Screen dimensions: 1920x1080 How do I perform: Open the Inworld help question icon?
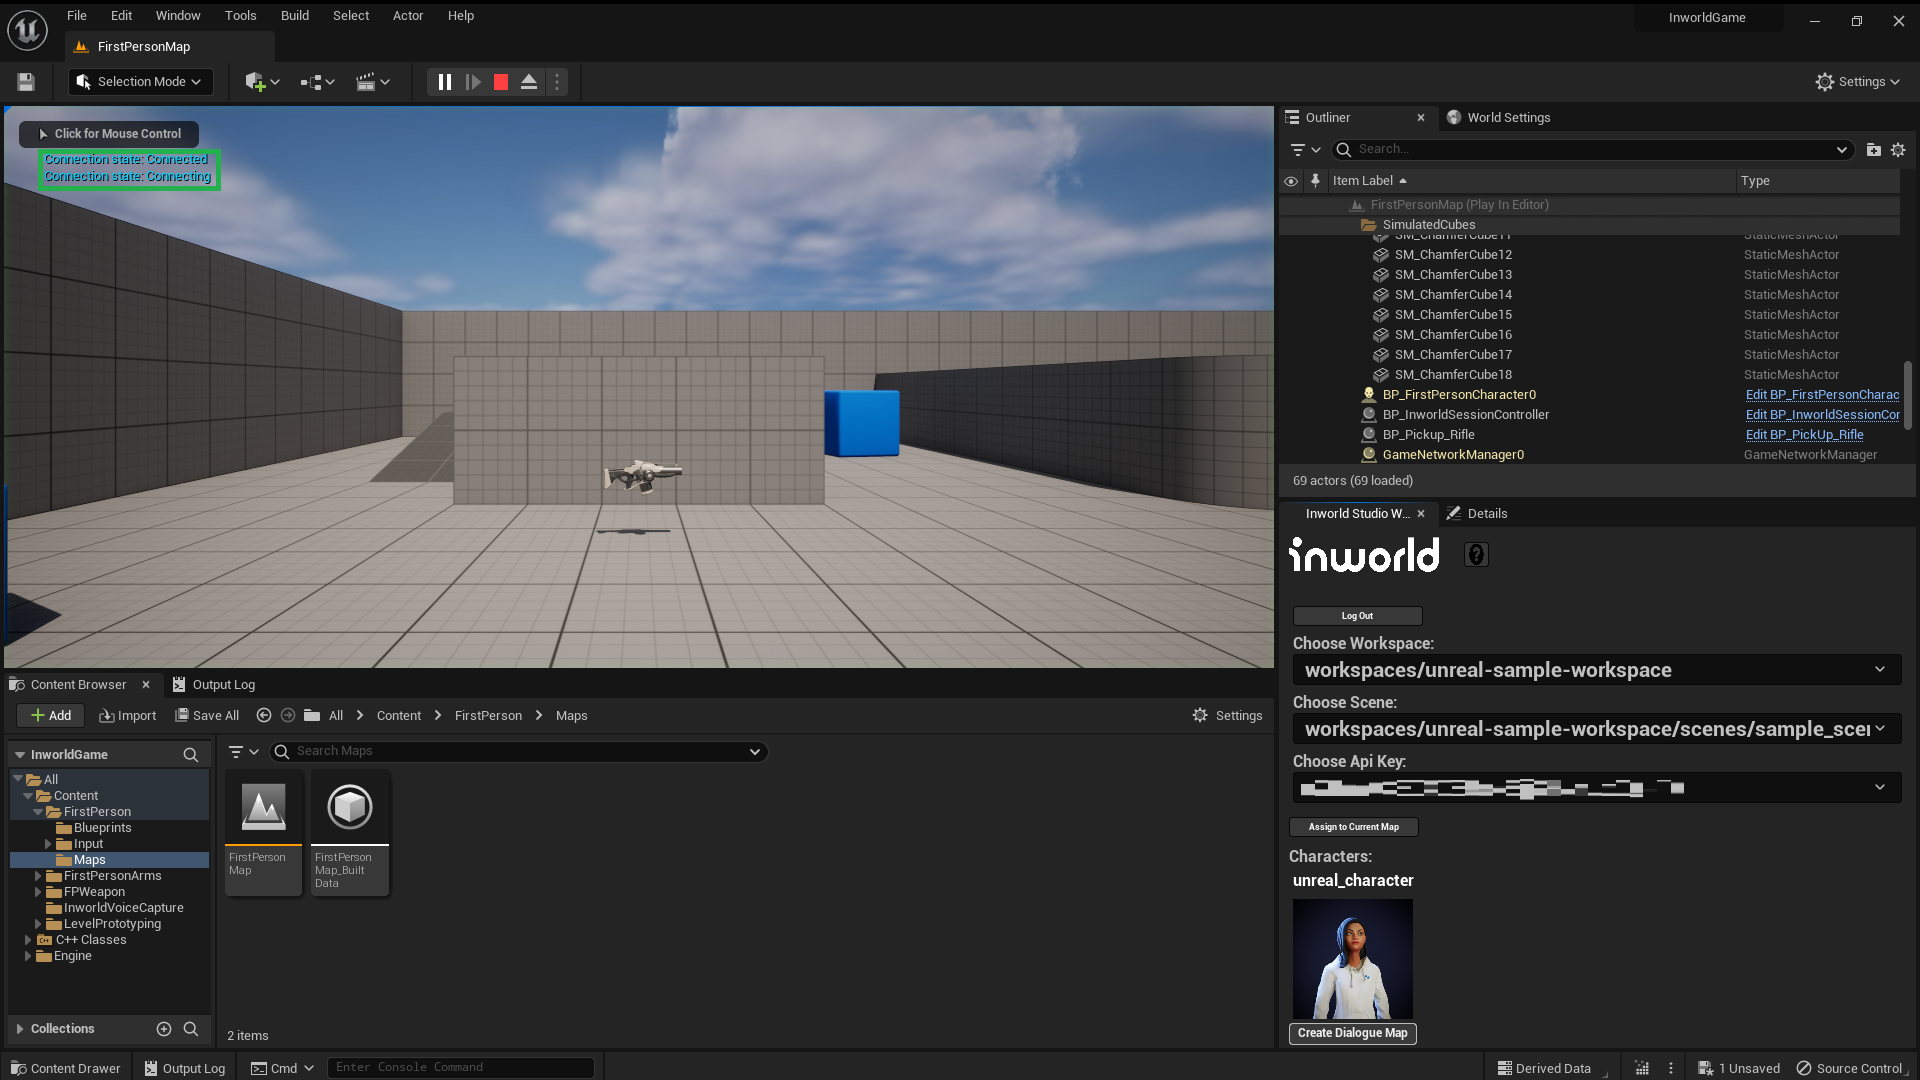1476,555
